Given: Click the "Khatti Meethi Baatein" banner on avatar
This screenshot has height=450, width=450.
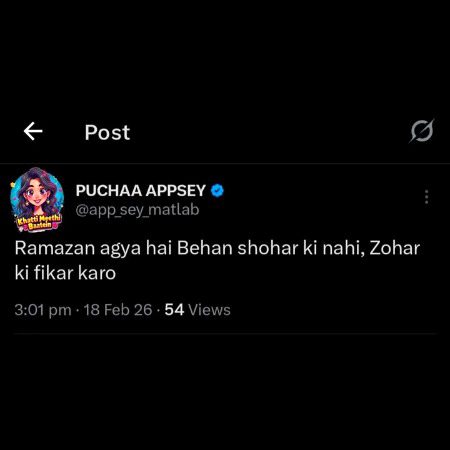Looking at the screenshot, I should click(x=39, y=222).
